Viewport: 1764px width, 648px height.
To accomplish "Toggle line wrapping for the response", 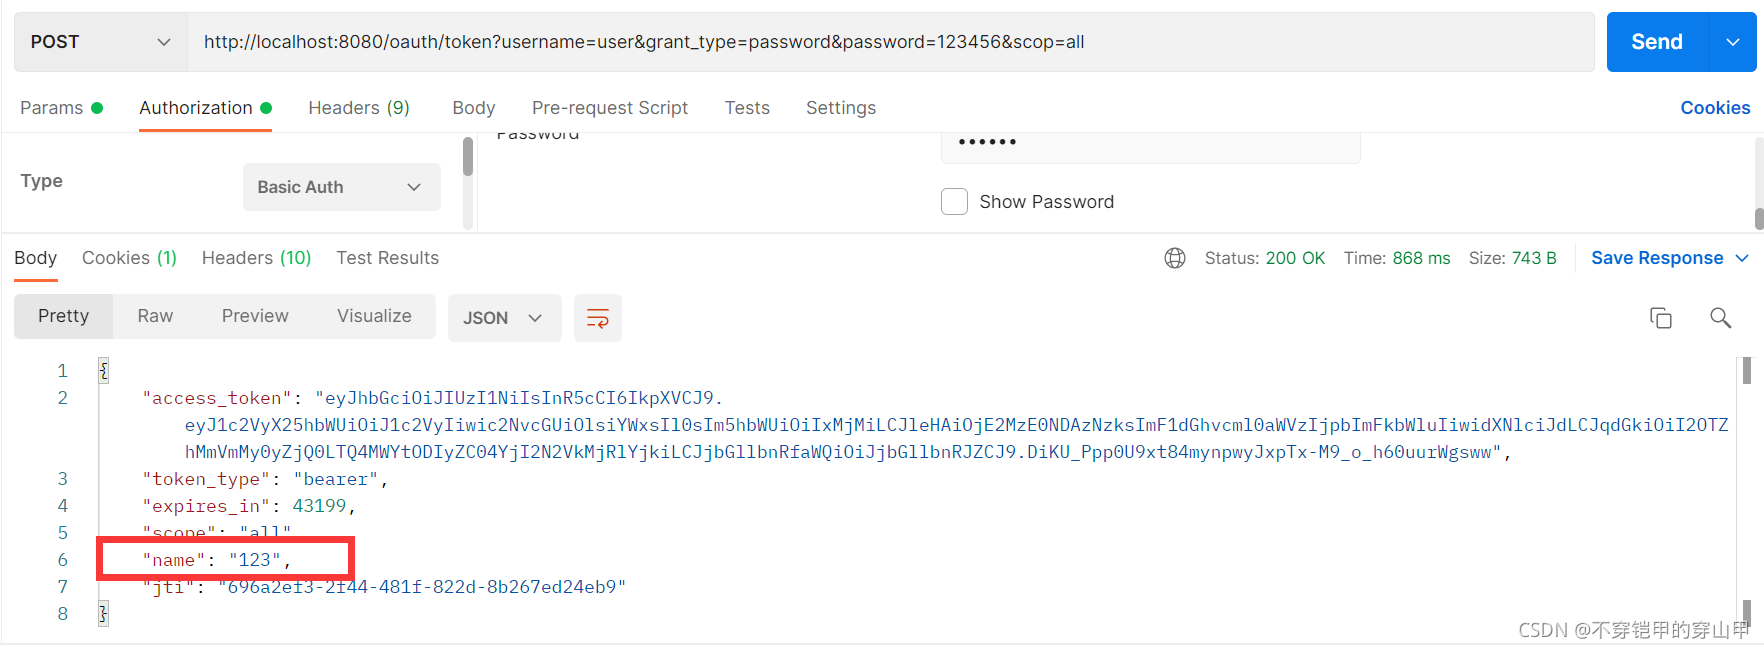I will [597, 317].
